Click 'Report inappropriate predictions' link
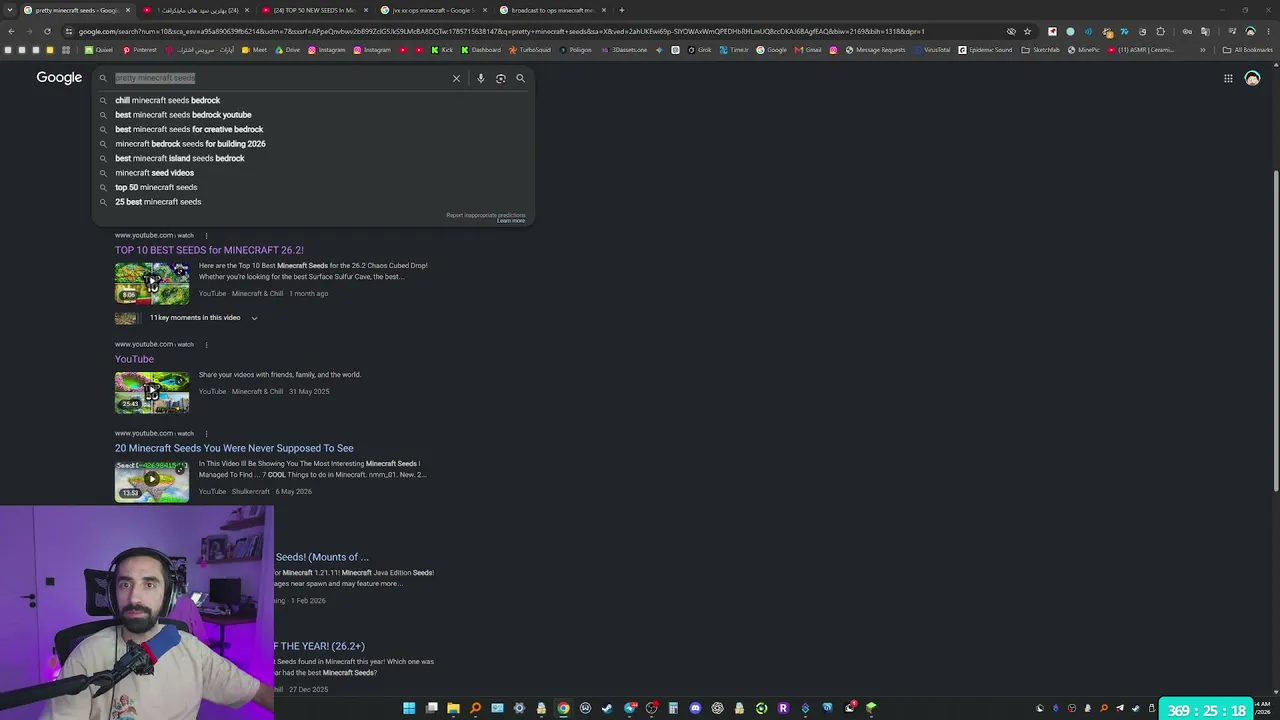This screenshot has height=720, width=1280. pos(485,215)
